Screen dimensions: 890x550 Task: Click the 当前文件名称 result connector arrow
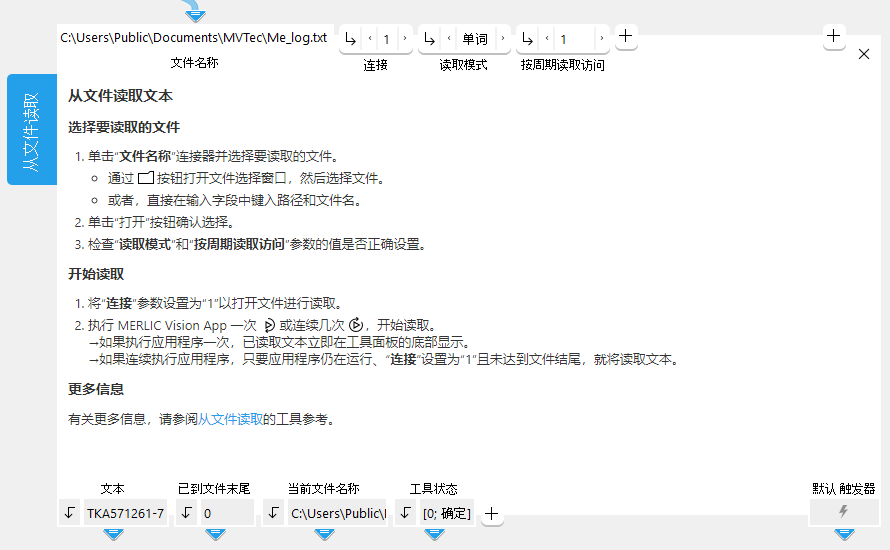pyautogui.click(x=274, y=513)
